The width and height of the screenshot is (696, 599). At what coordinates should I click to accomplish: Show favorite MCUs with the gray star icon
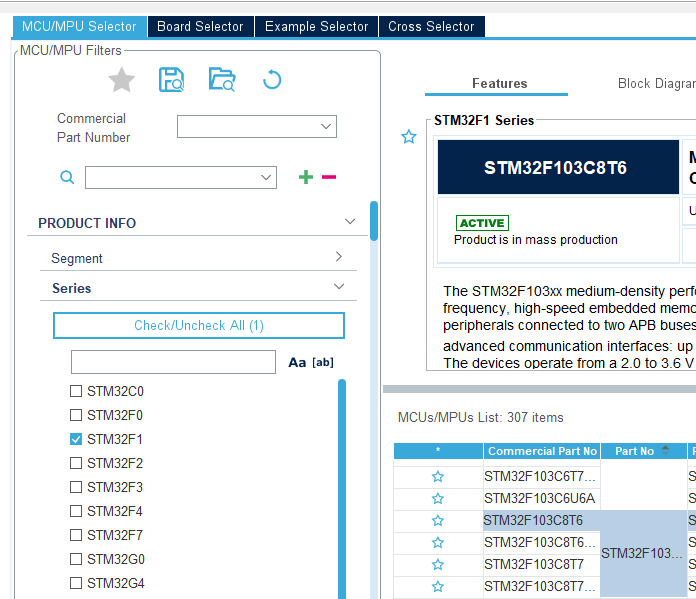[x=122, y=80]
